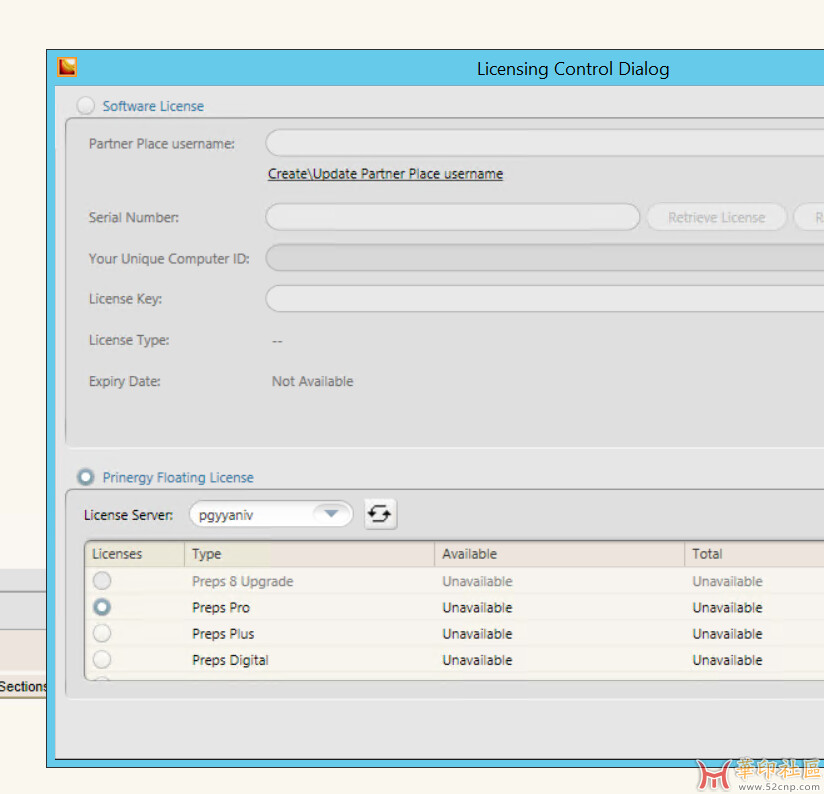Select the Software License radio button
The image size is (824, 794).
[86, 106]
